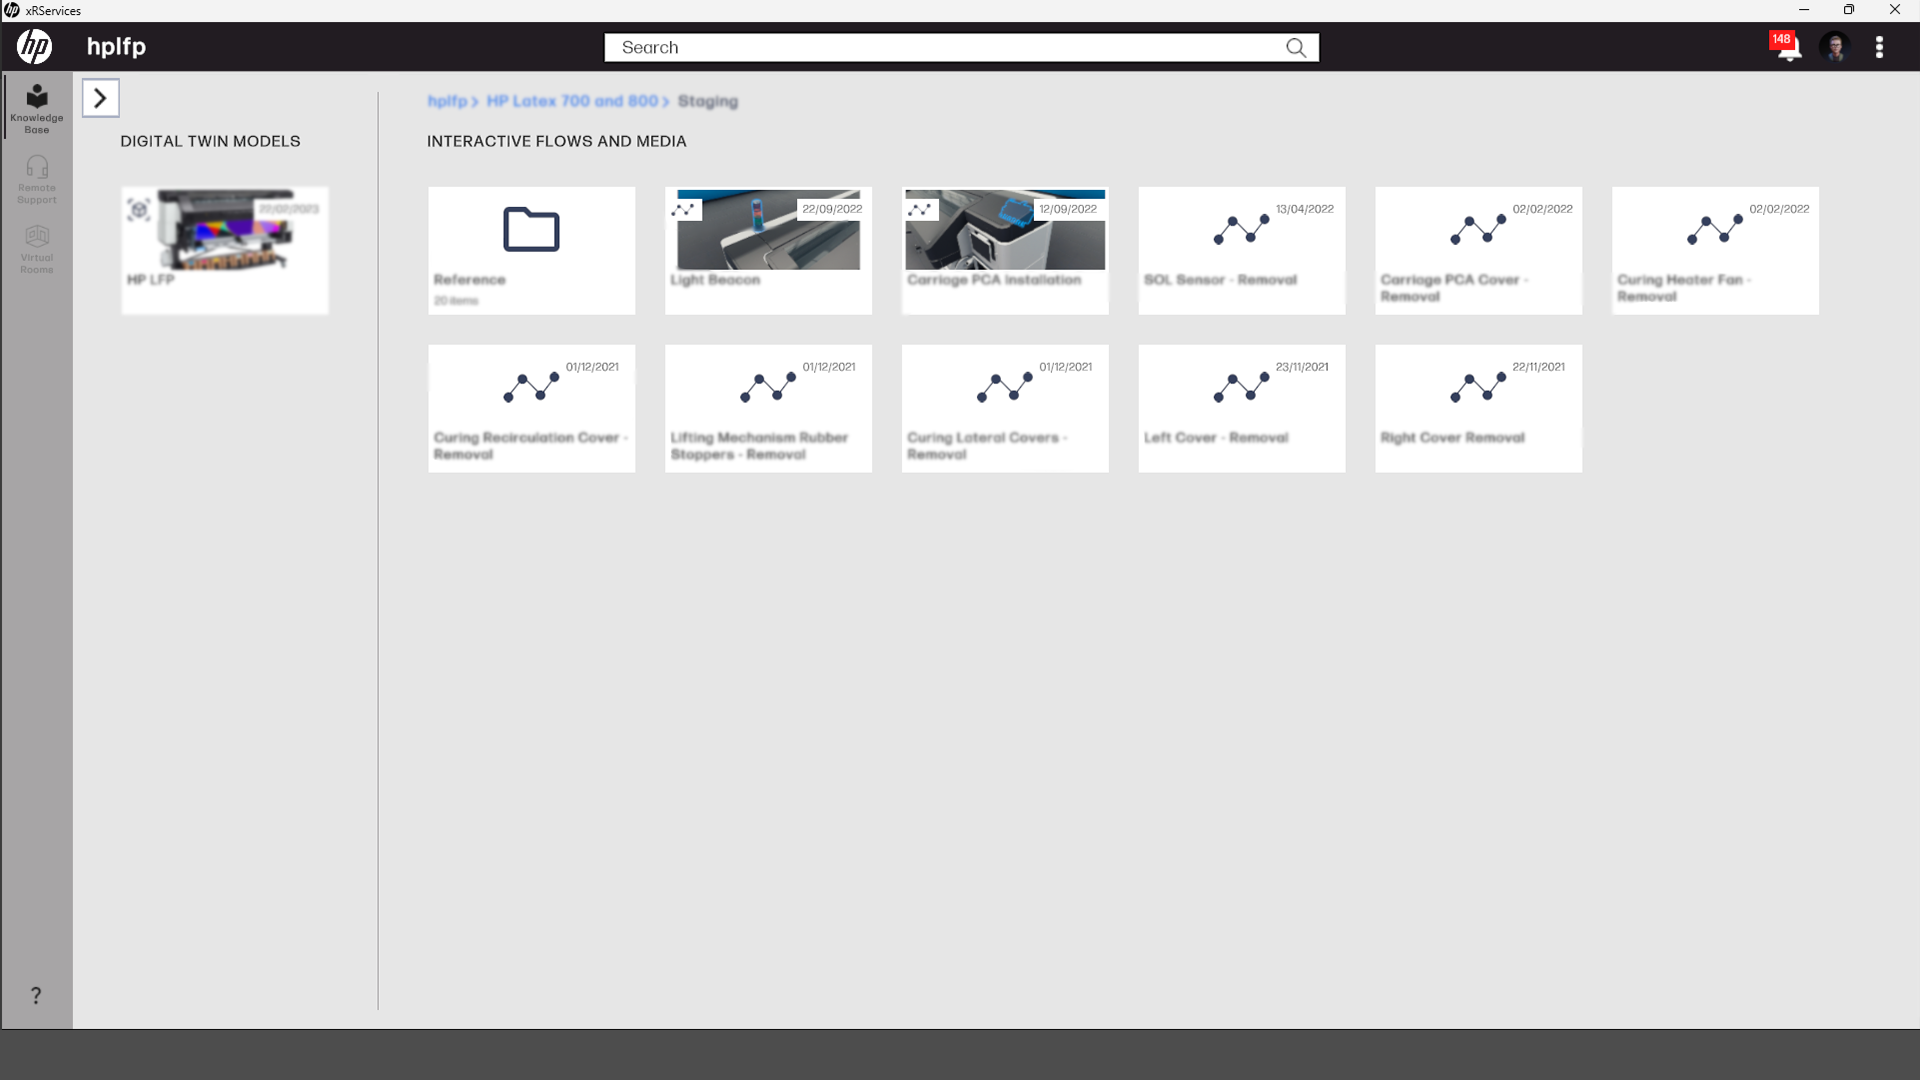Viewport: 1920px width, 1080px height.
Task: Open the SOL Sensor Removal flow
Action: [x=1241, y=250]
